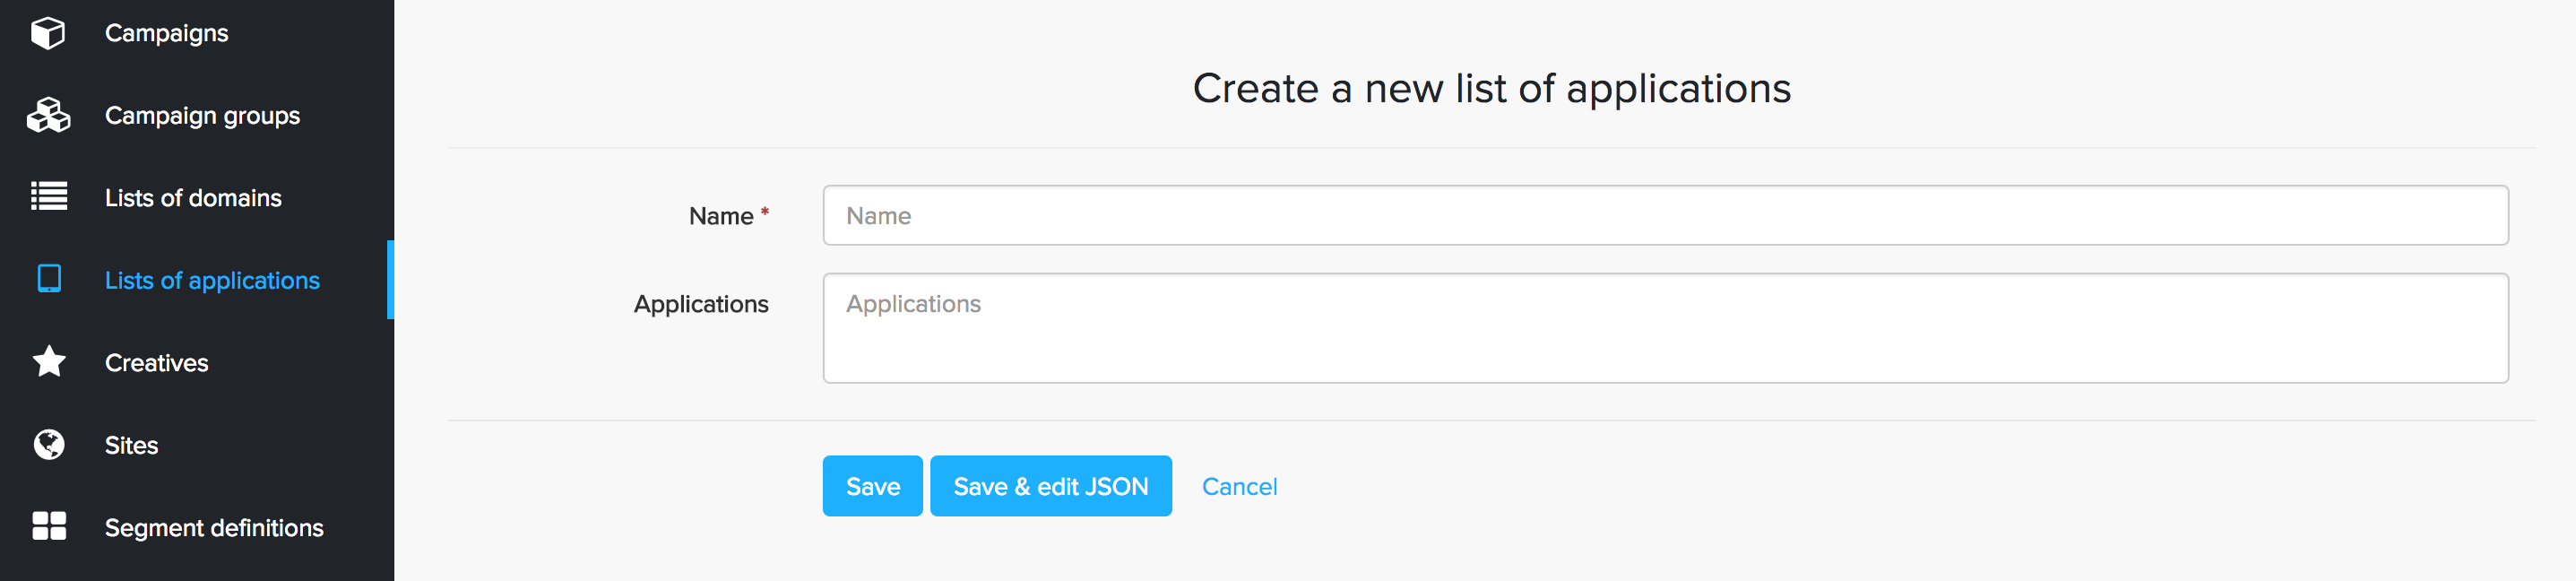Click the Campaign groups stacked cubes icon

48,116
